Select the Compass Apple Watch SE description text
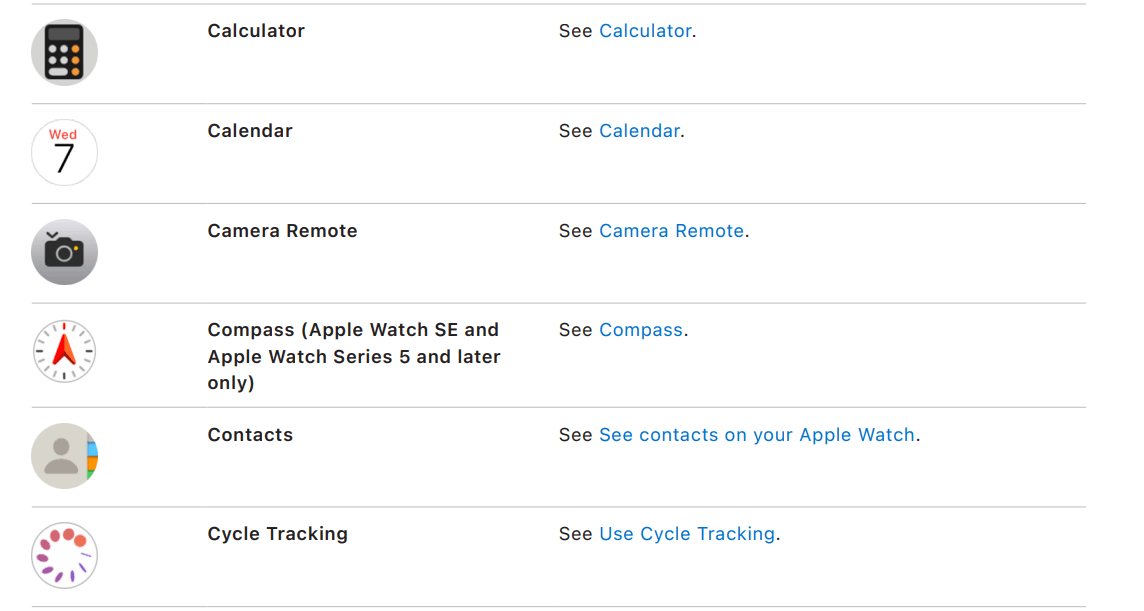Screen dimensions: 1144x611 point(354,355)
